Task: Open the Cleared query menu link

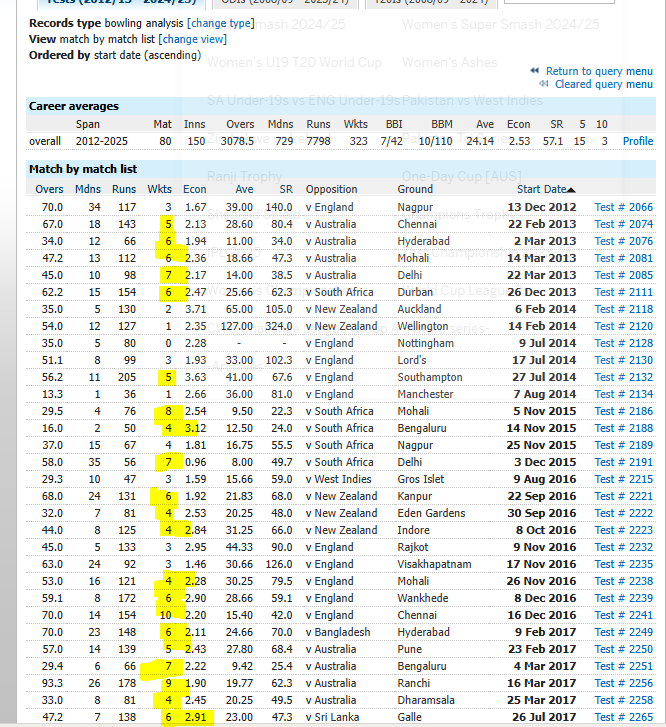Action: pyautogui.click(x=604, y=84)
